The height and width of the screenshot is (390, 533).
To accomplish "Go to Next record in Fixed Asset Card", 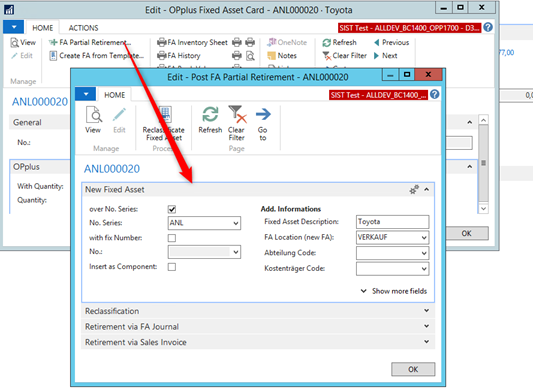I will (385, 55).
